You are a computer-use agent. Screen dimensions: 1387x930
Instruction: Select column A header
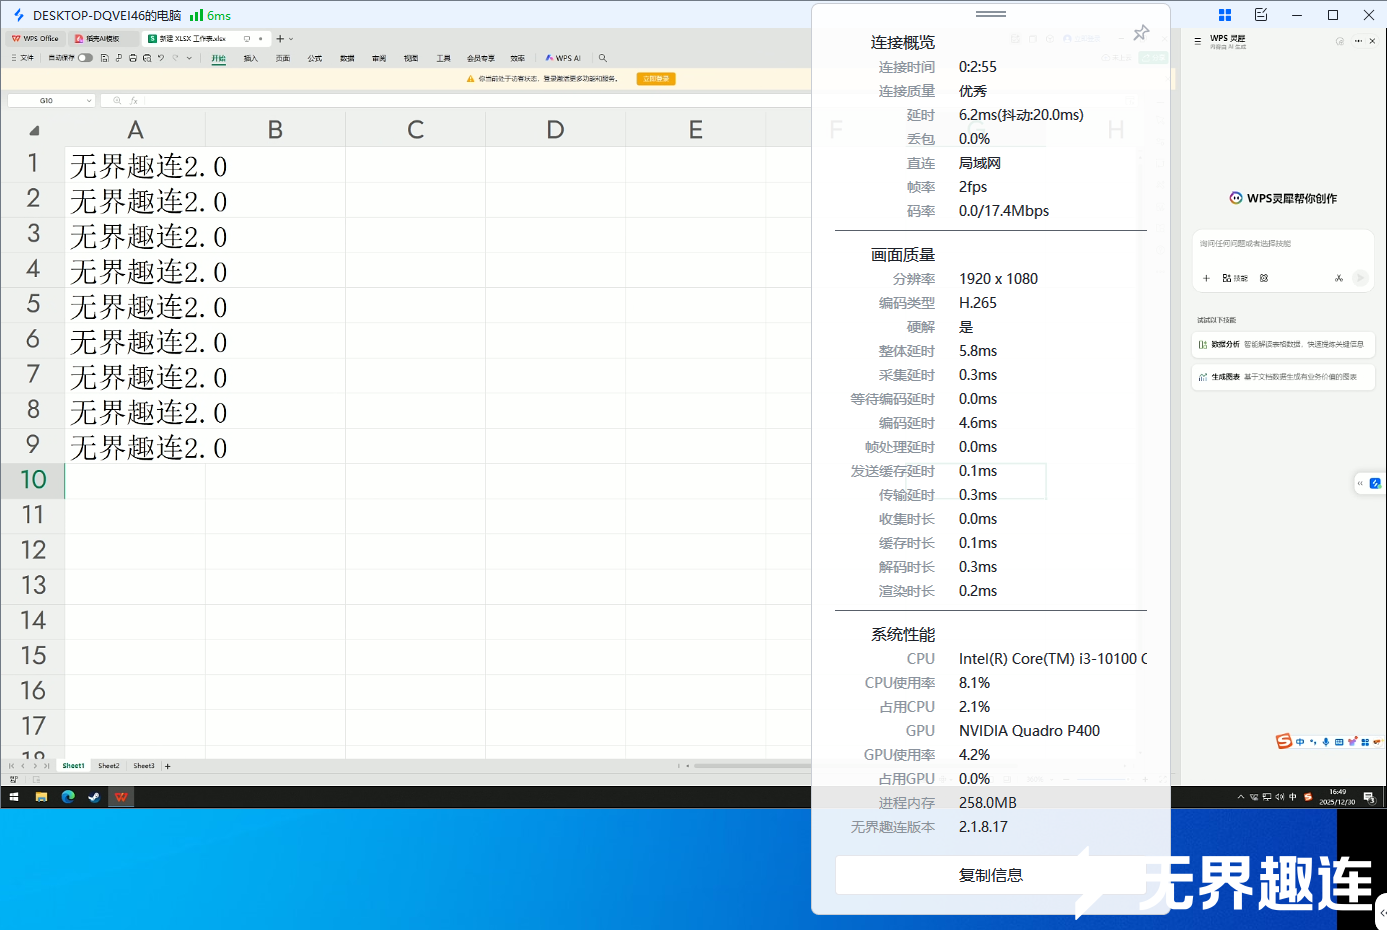coord(135,130)
